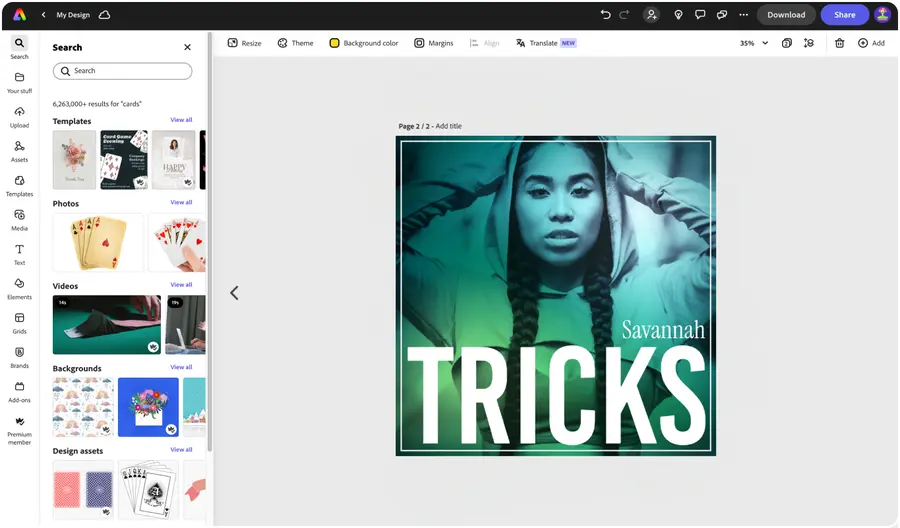
Task: Select the Card Game Evening template
Action: click(124, 160)
